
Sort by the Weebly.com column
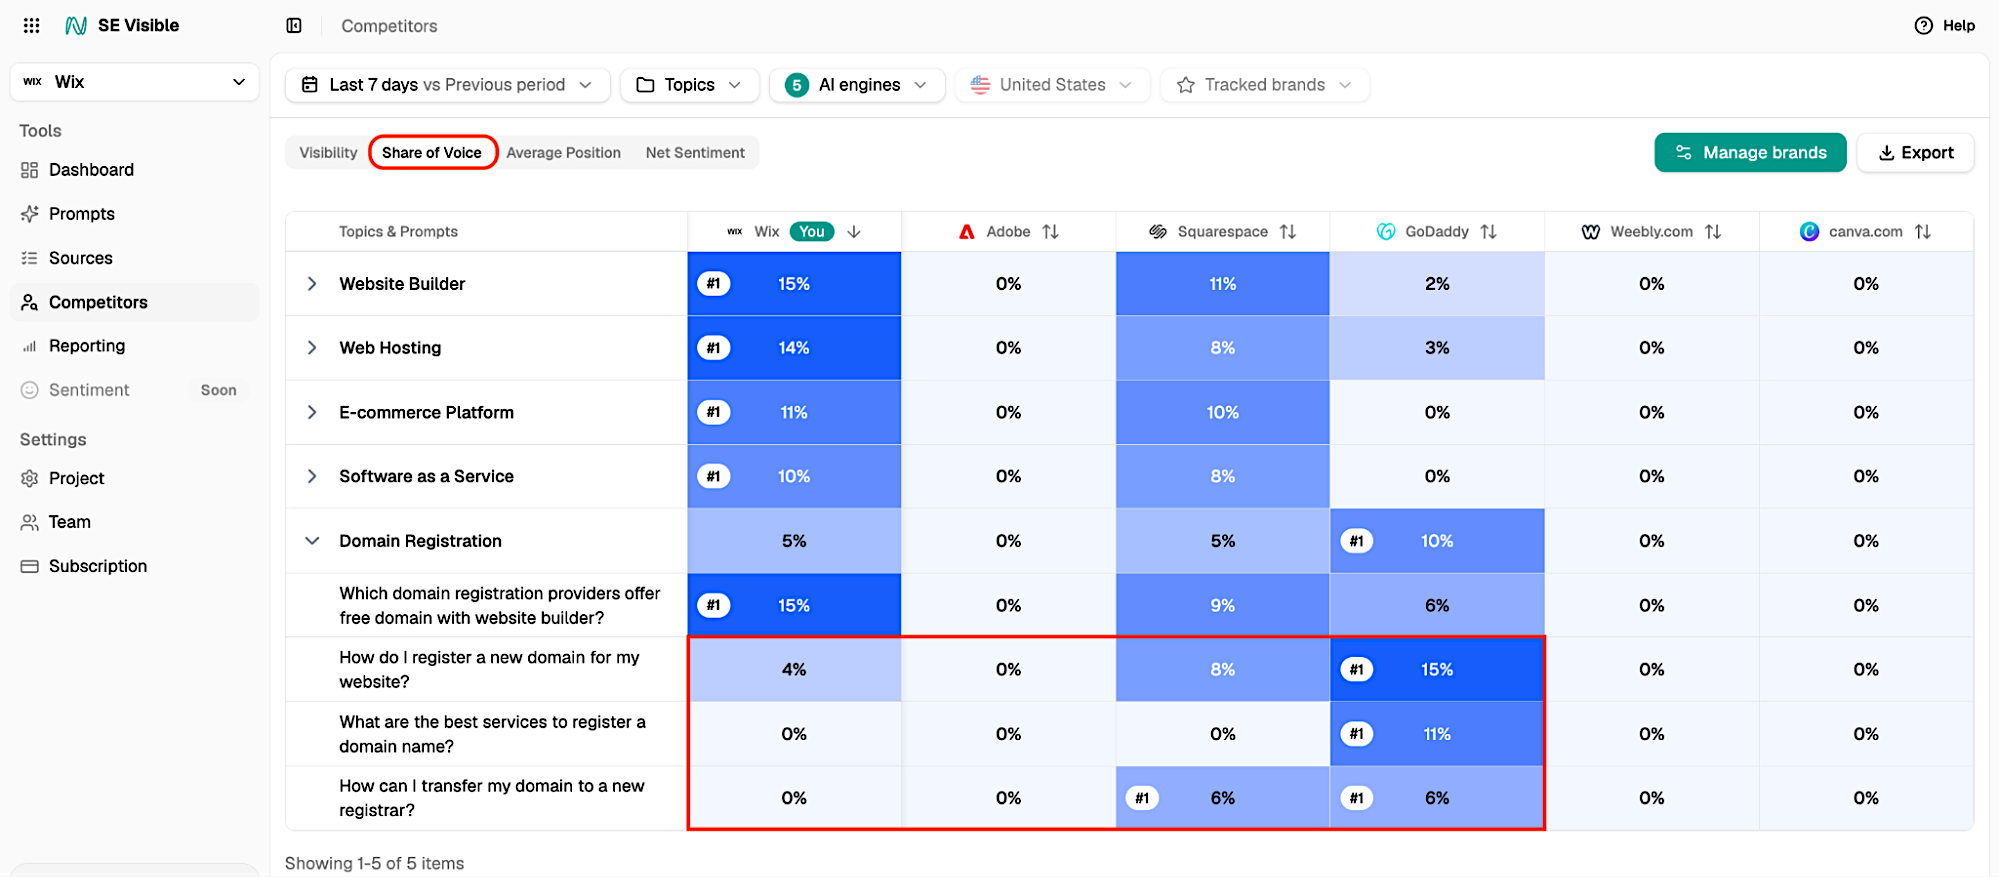(x=1713, y=232)
